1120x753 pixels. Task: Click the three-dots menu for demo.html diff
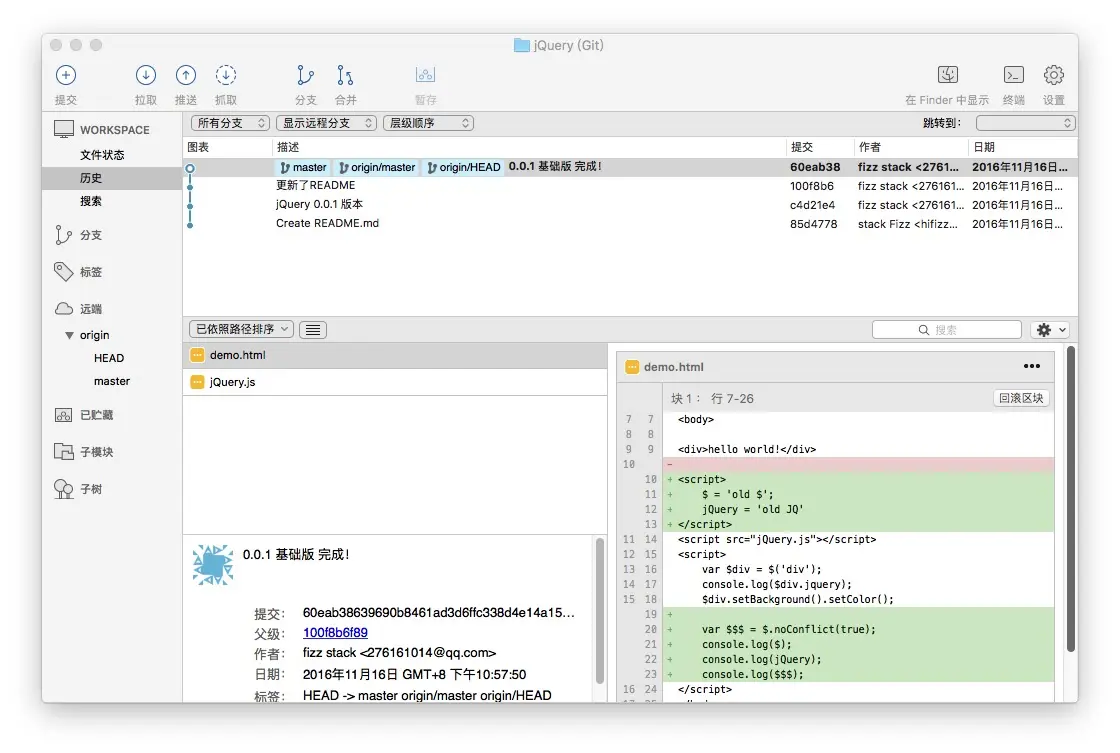(1031, 366)
